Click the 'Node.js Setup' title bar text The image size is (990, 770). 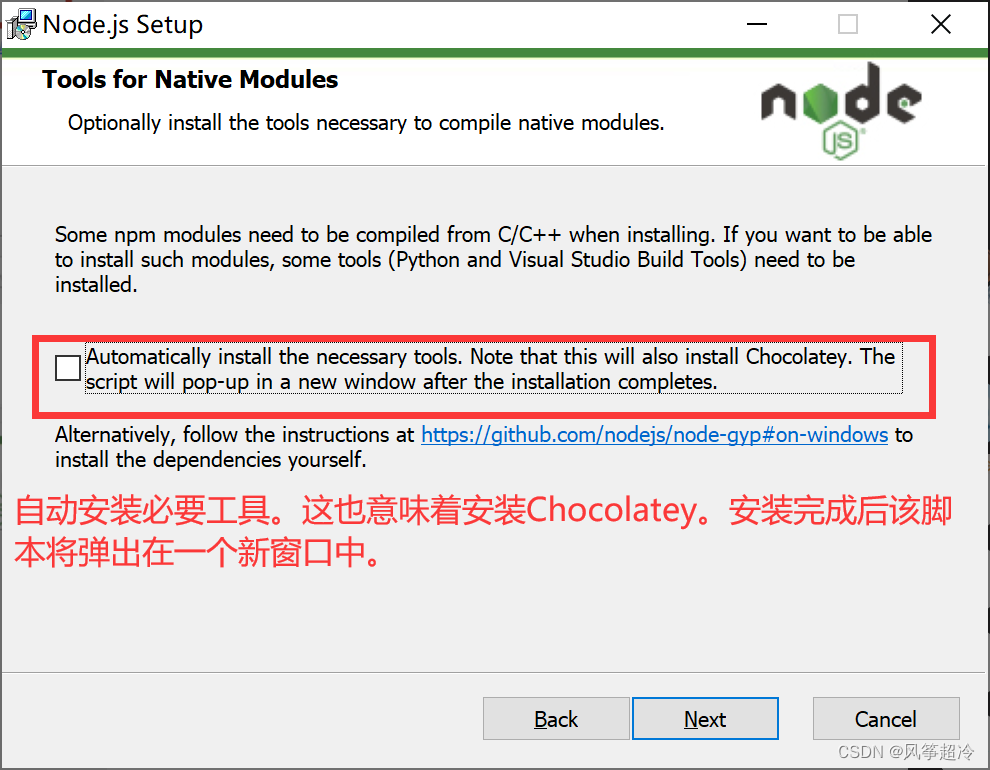[123, 25]
